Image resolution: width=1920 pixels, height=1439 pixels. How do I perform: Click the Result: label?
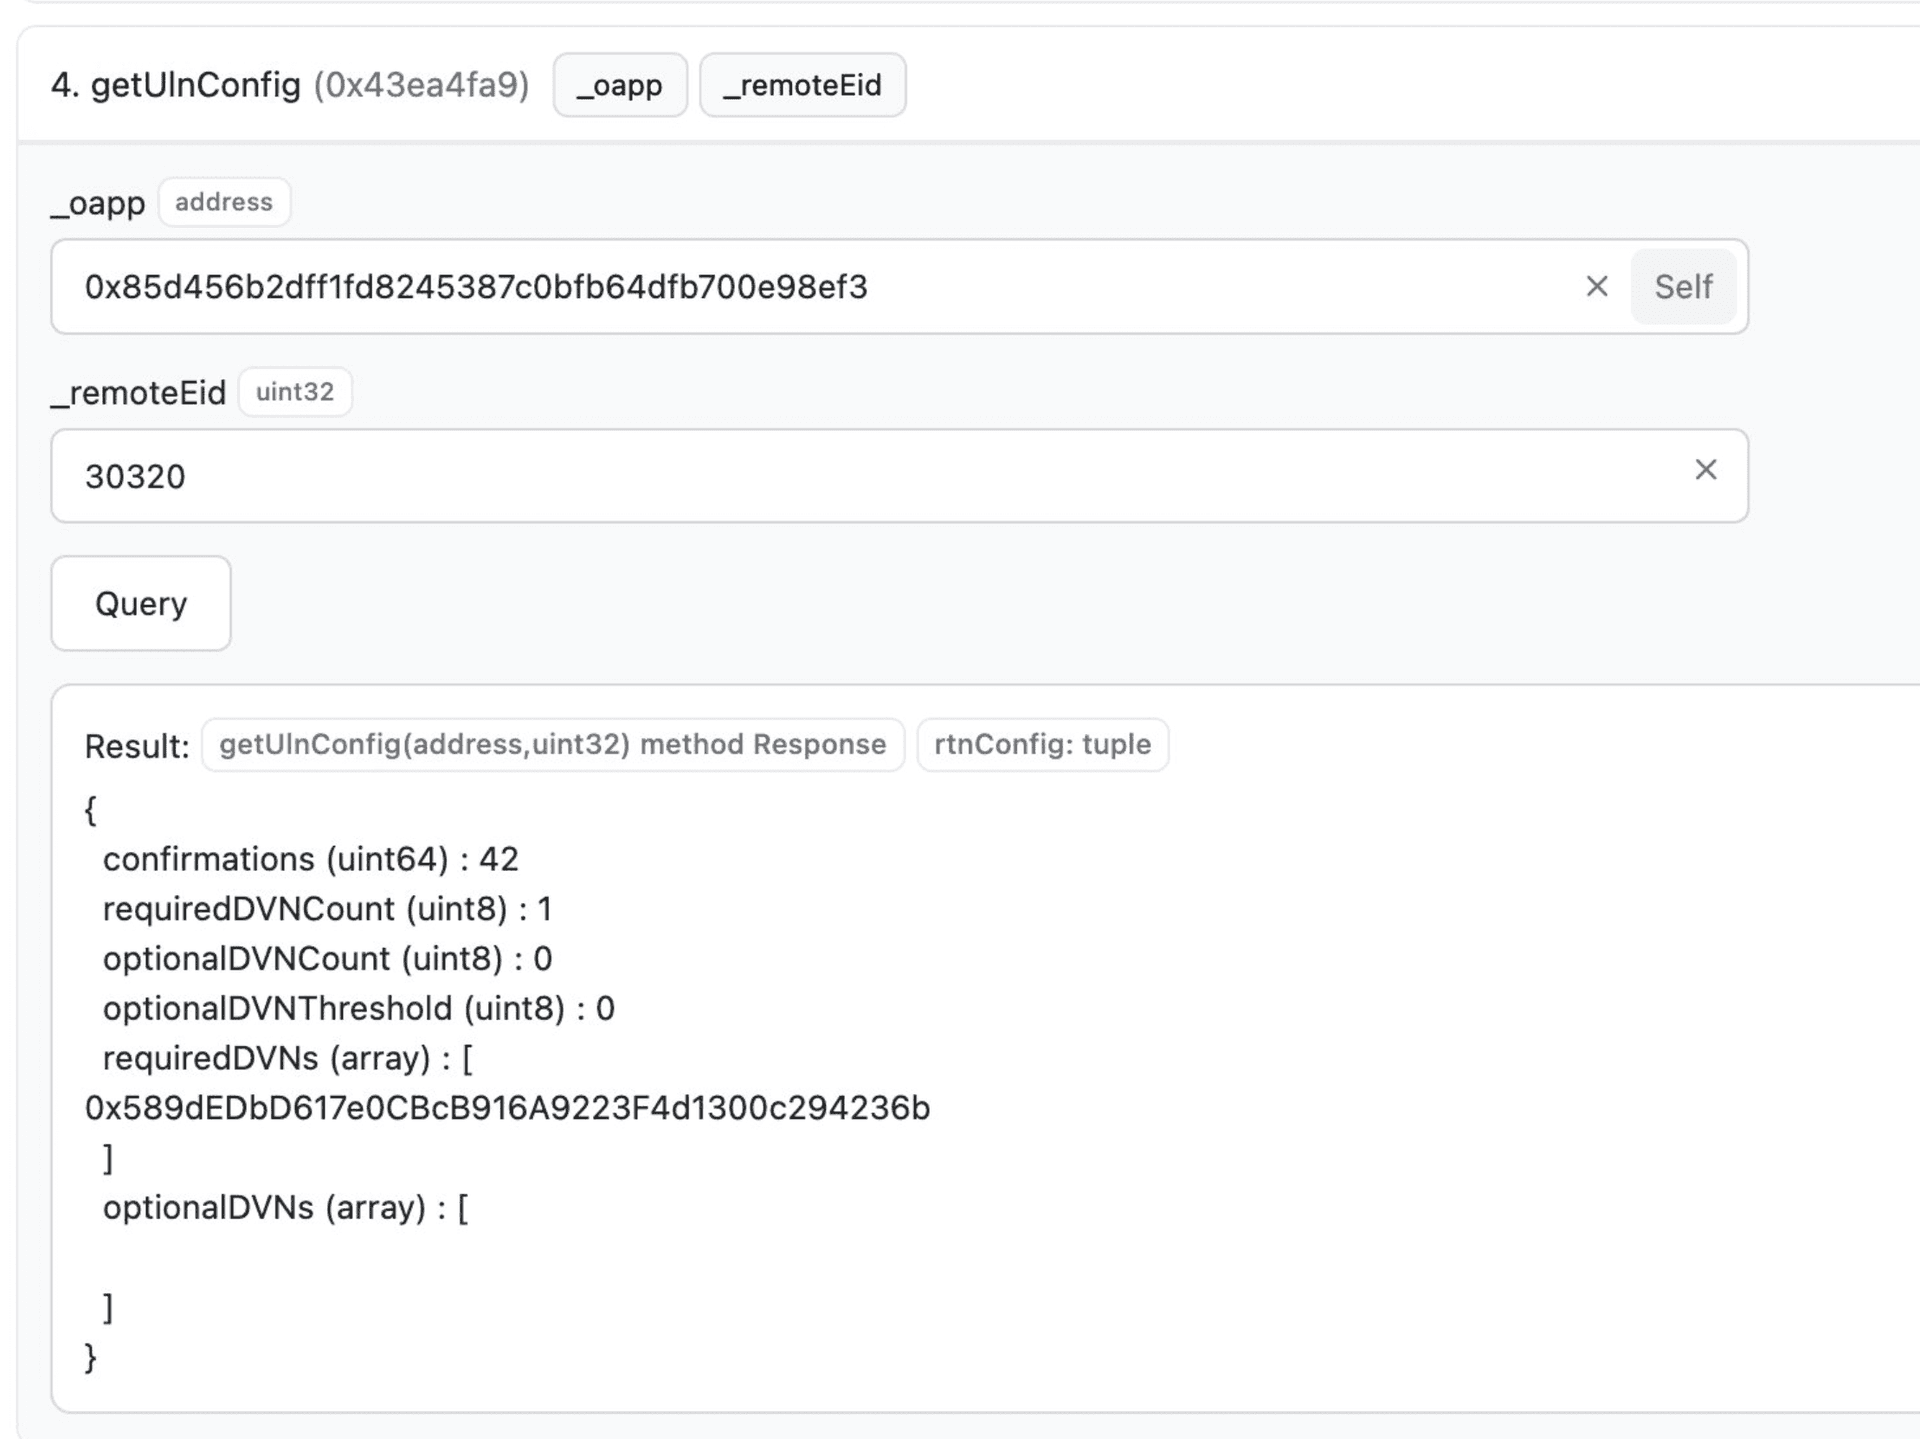137,746
